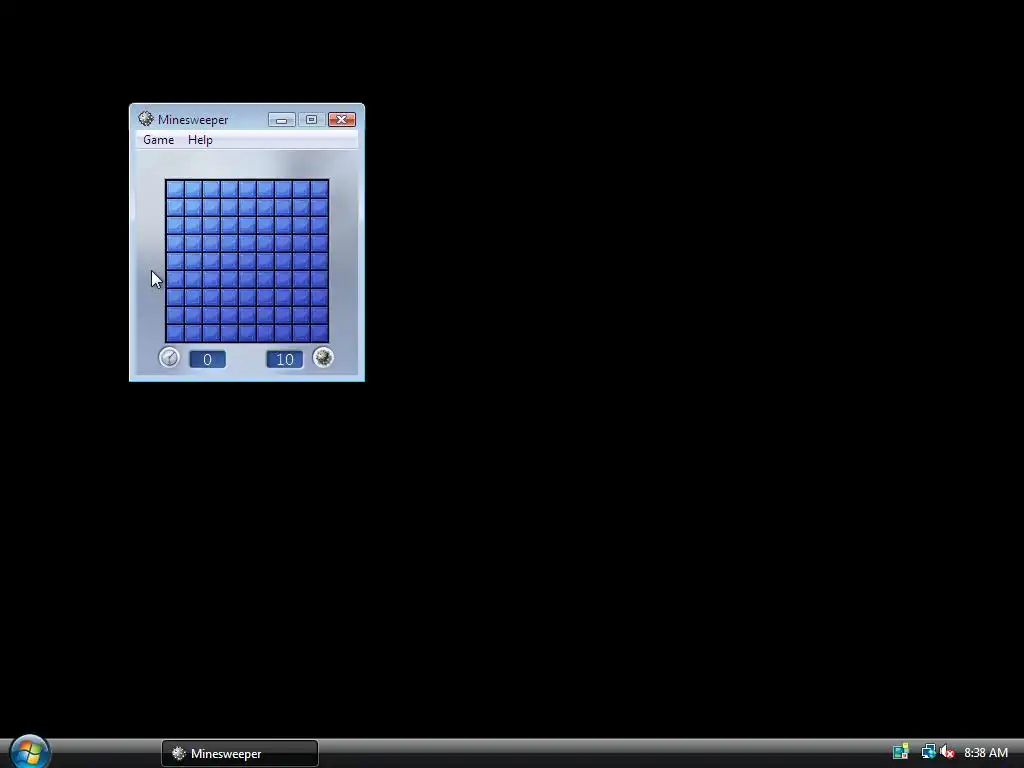Click the timer display showing 0
The width and height of the screenshot is (1024, 768).
(x=208, y=359)
